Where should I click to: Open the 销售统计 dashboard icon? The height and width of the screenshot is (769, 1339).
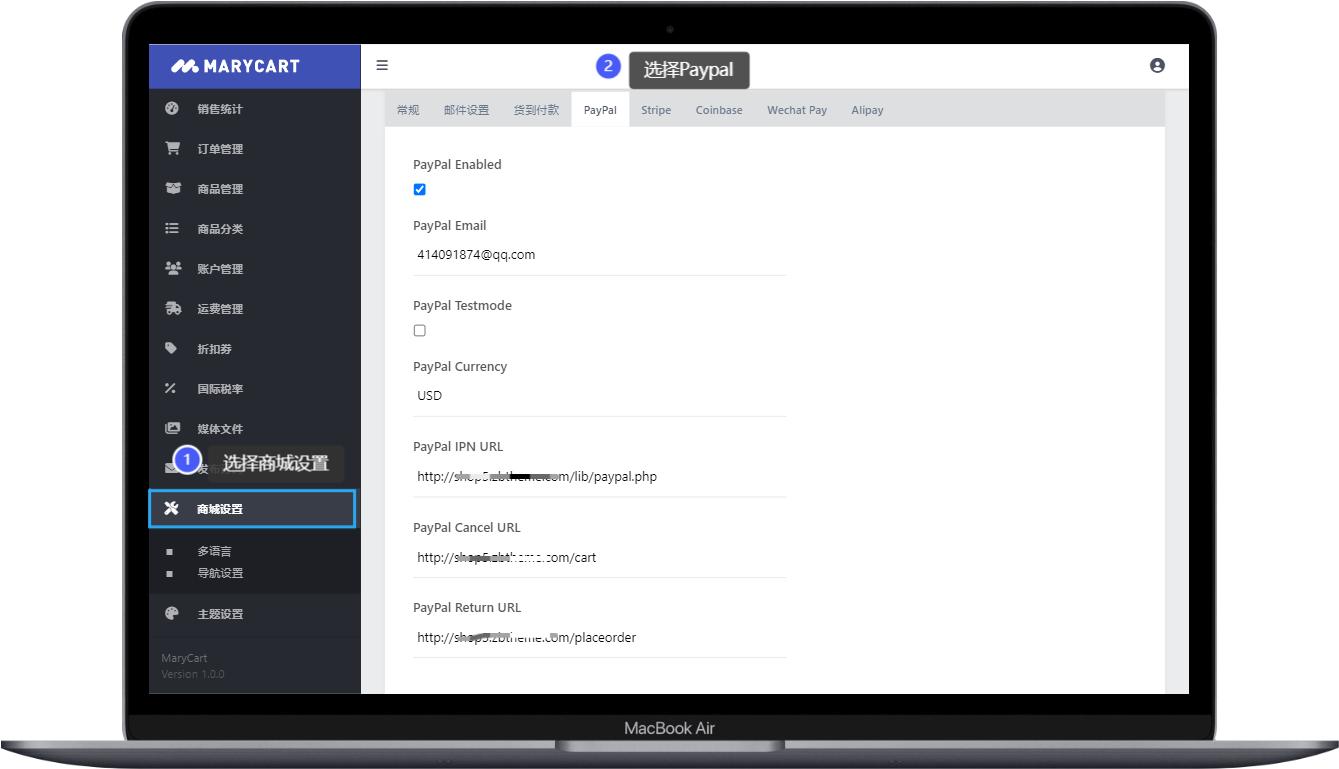pos(172,109)
